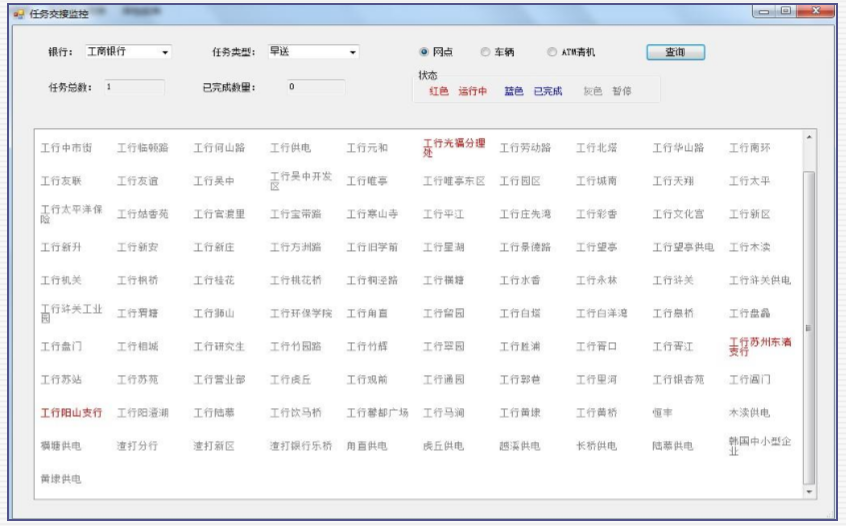The image size is (846, 526).
Task: Select 工行营业部 in the list
Action: pyautogui.click(x=220, y=380)
